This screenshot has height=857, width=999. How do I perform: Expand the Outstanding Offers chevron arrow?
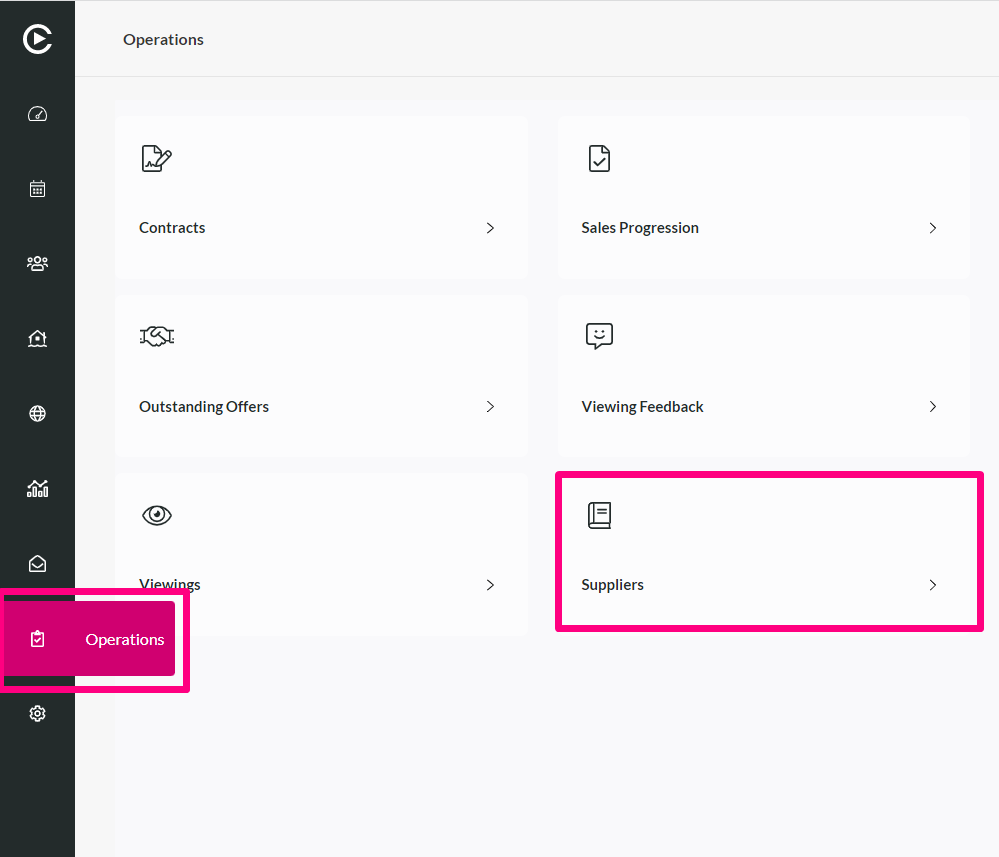tap(490, 407)
